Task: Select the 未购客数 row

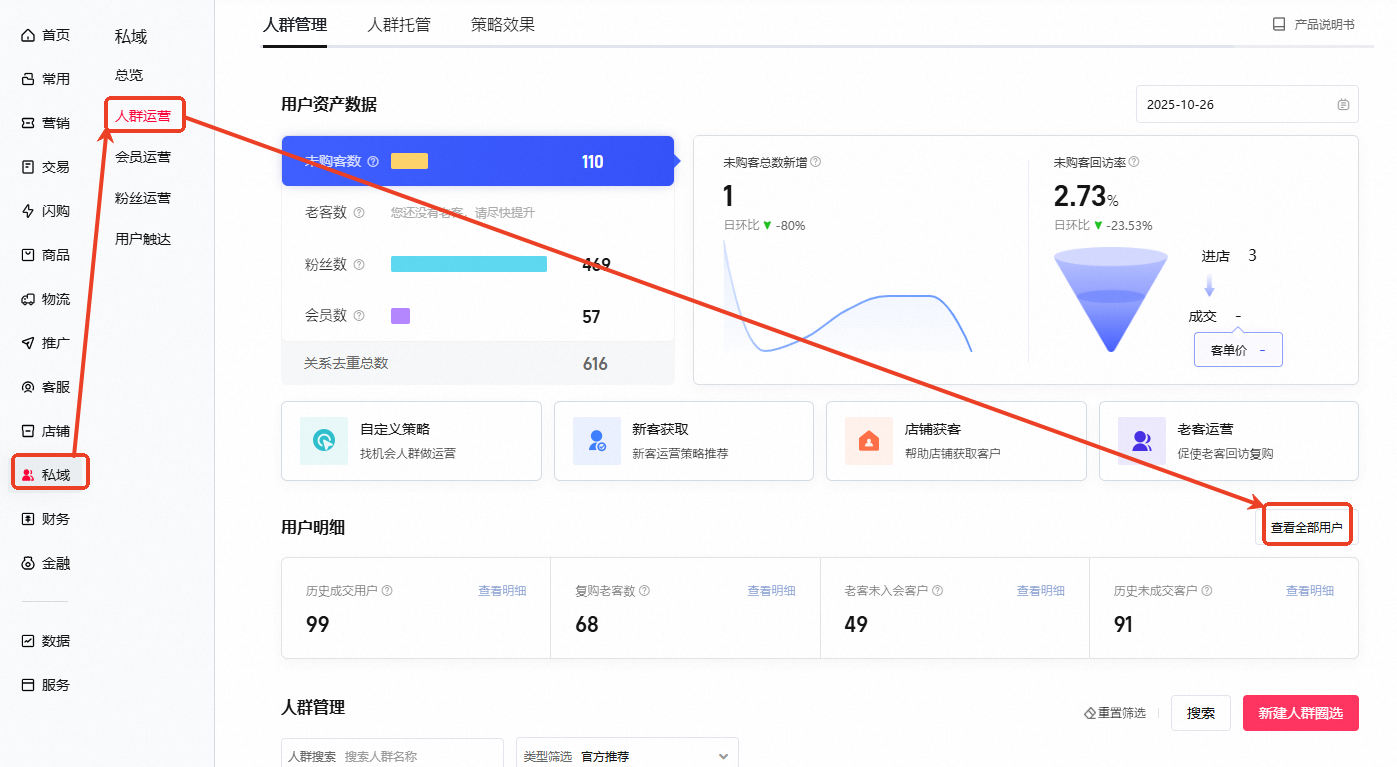Action: coord(478,161)
